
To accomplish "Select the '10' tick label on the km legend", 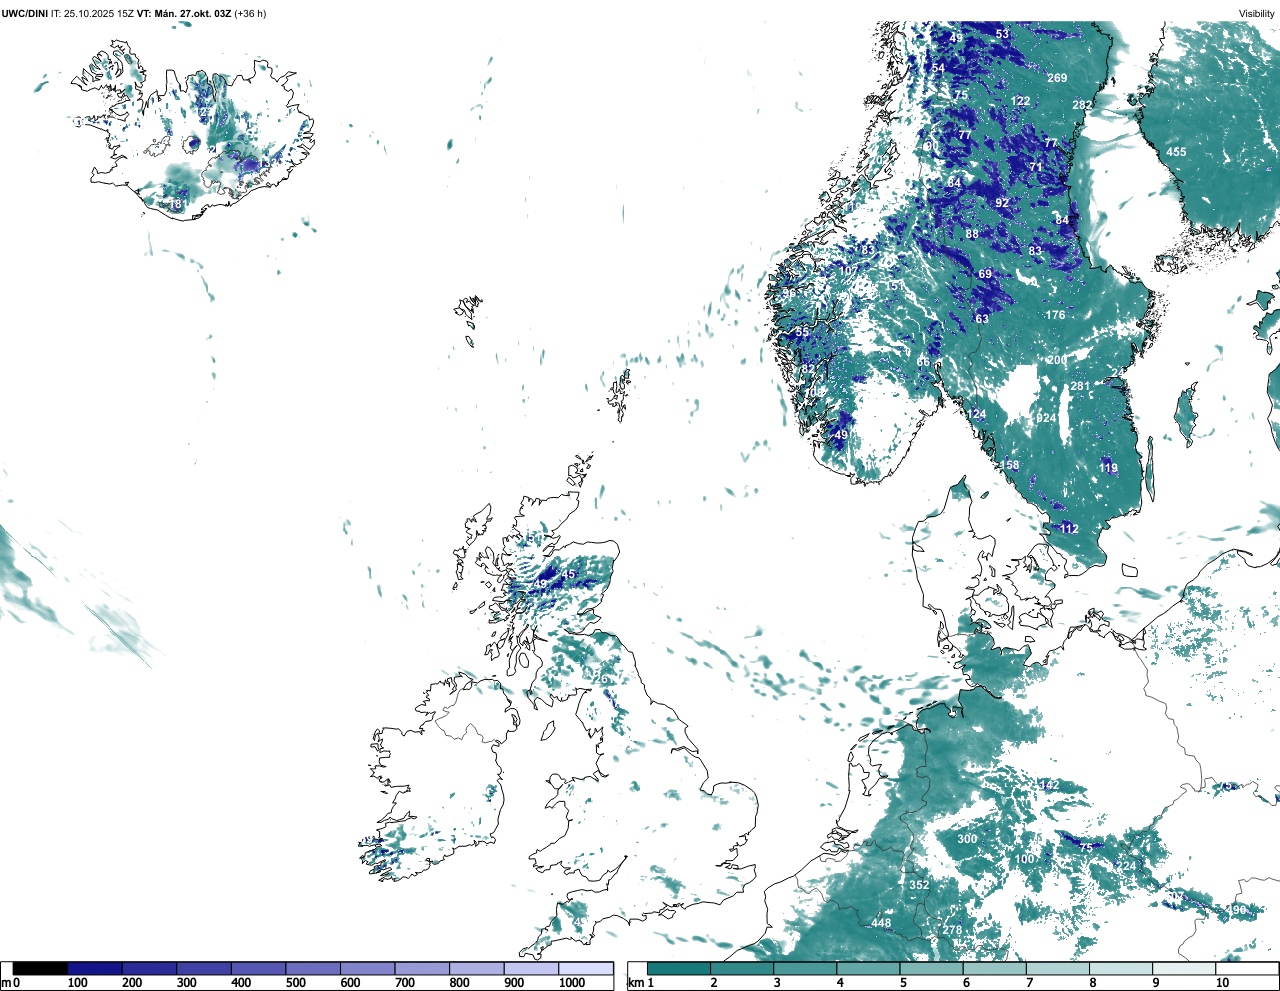I will 1222,983.
